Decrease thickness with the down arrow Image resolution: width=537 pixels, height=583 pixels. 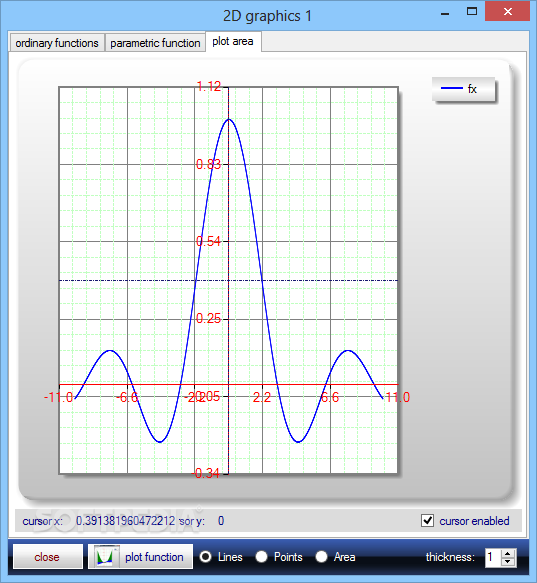(508, 562)
